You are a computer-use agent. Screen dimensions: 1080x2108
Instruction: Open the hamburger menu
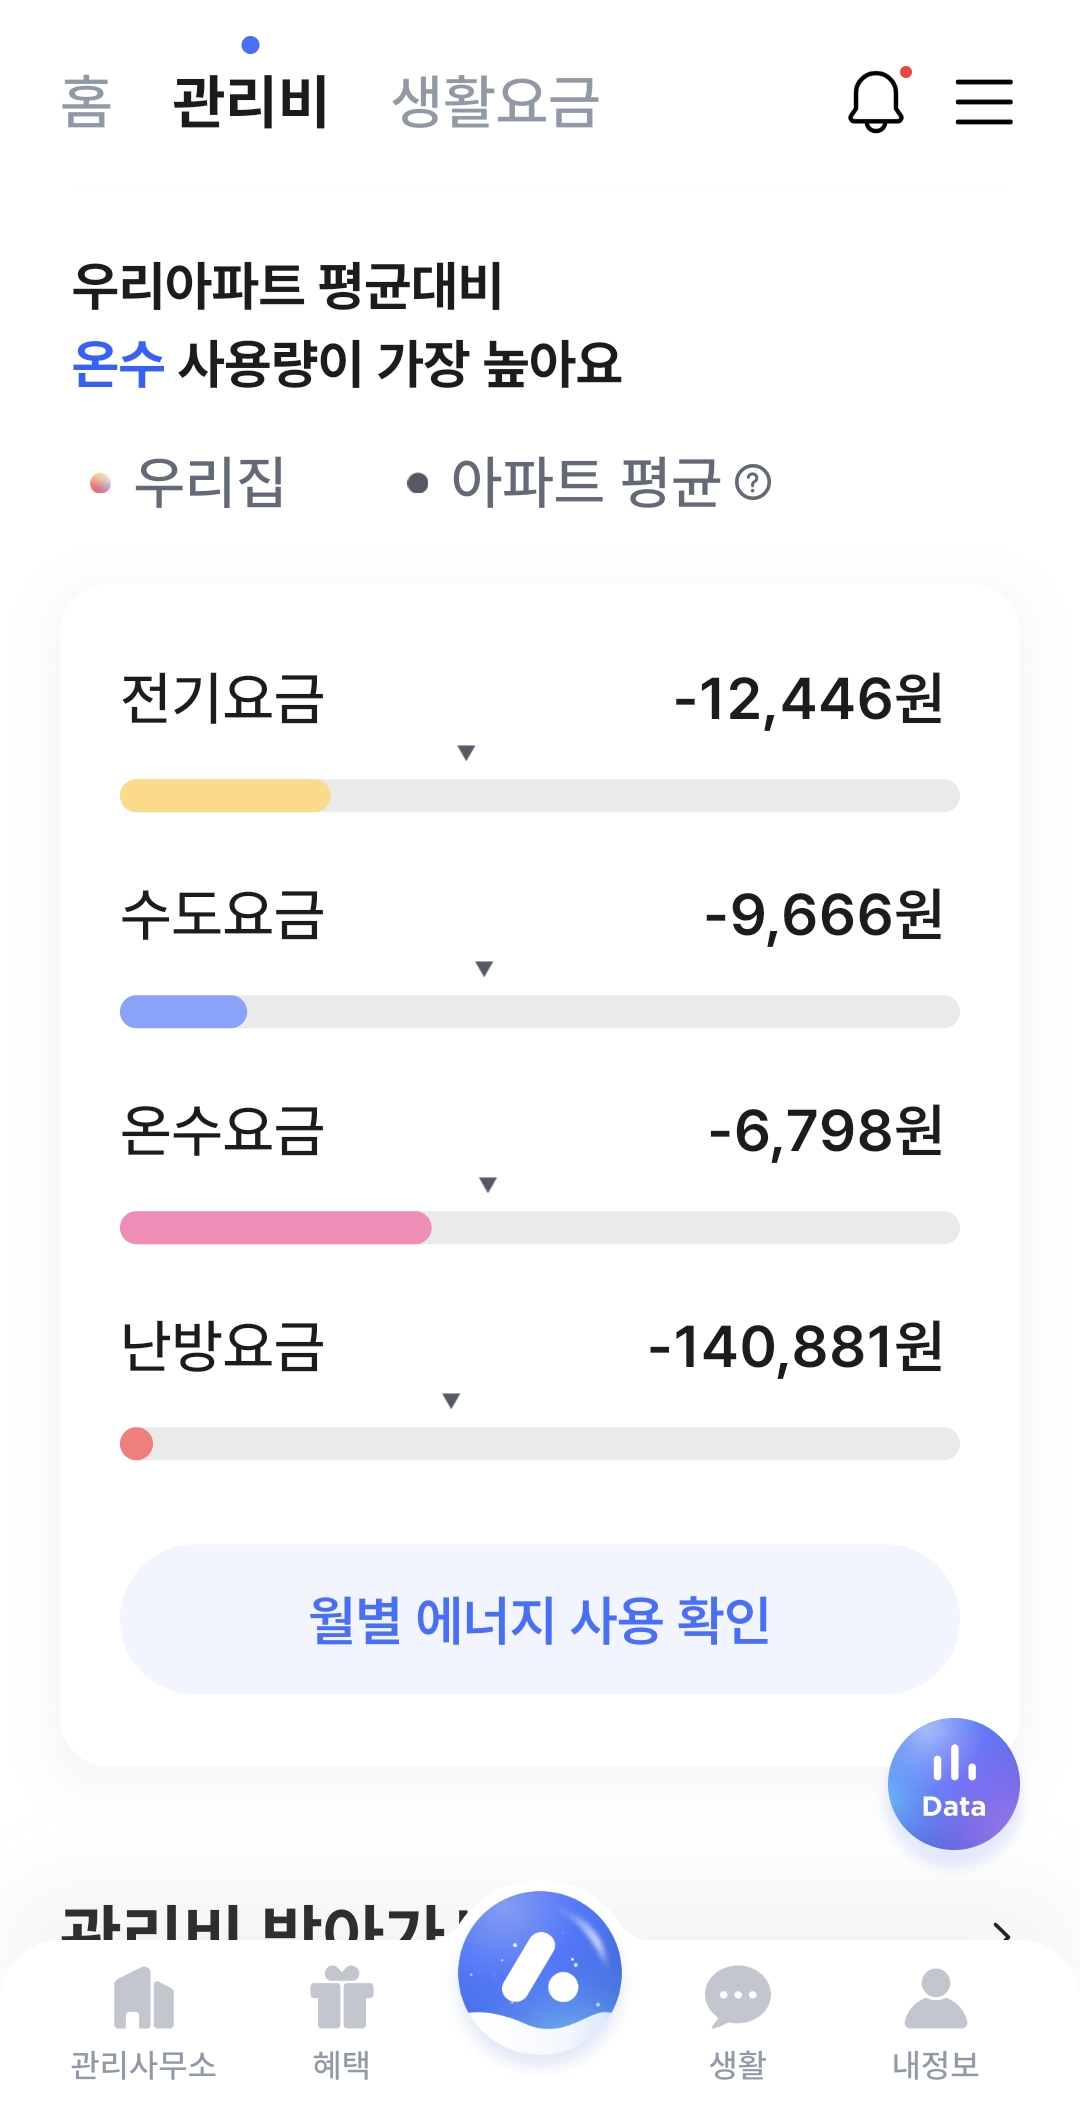[x=984, y=101]
